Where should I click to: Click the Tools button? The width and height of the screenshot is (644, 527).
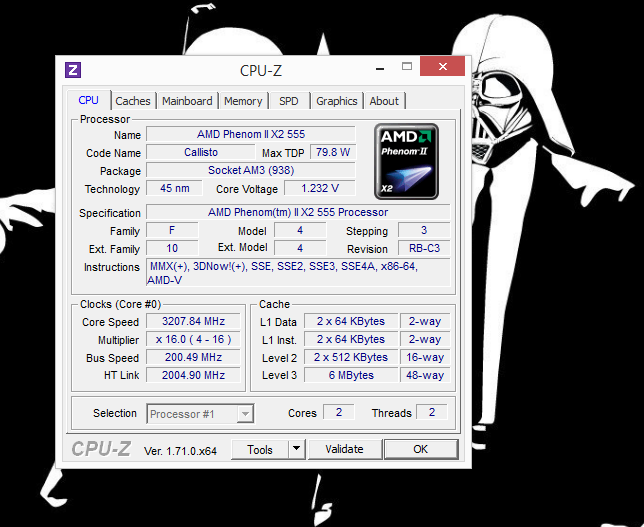pos(260,449)
